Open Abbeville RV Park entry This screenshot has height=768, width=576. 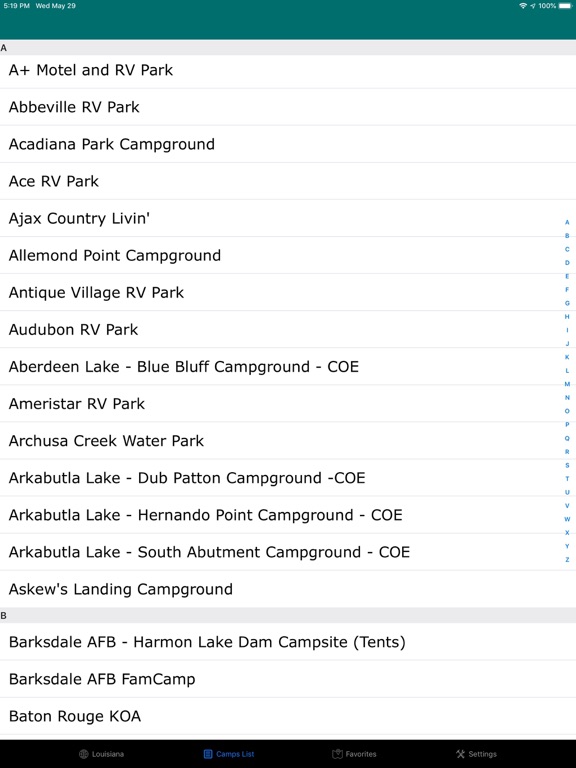pos(288,107)
